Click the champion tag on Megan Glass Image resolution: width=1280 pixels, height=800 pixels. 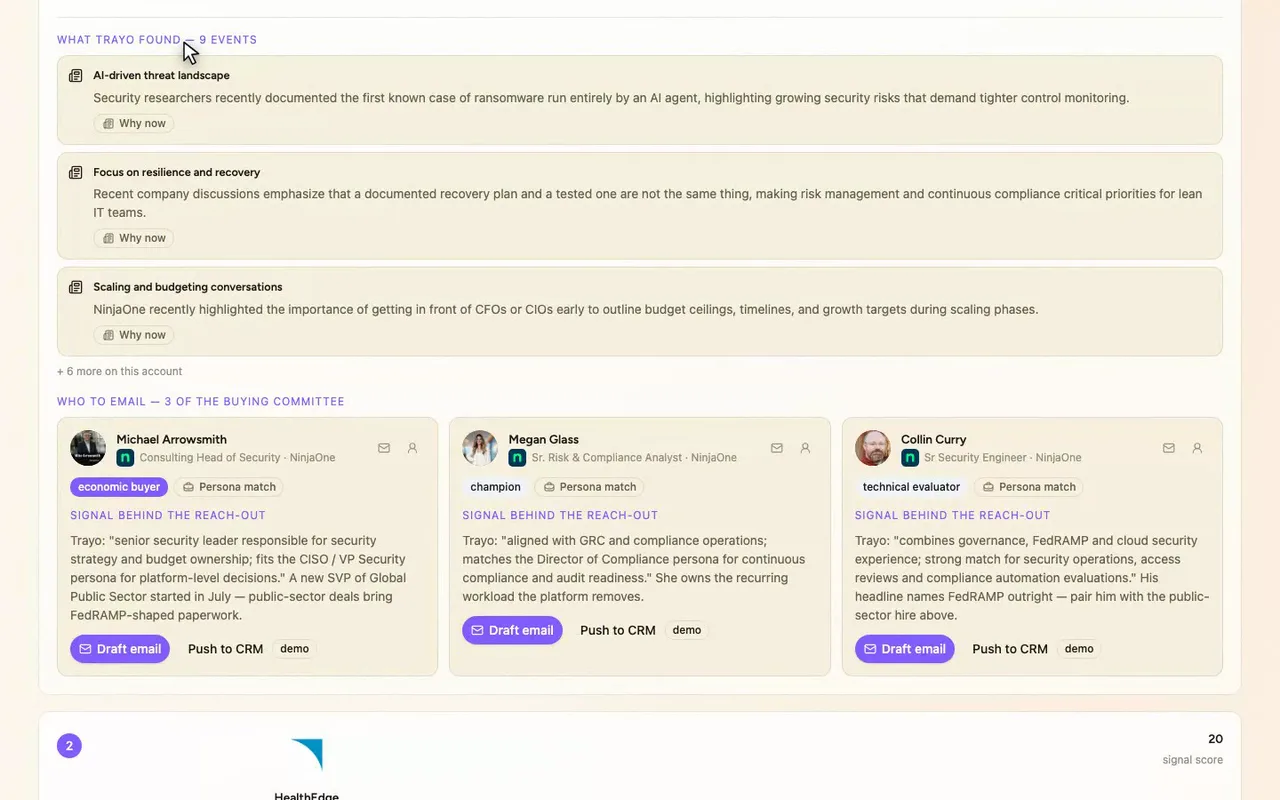click(496, 487)
